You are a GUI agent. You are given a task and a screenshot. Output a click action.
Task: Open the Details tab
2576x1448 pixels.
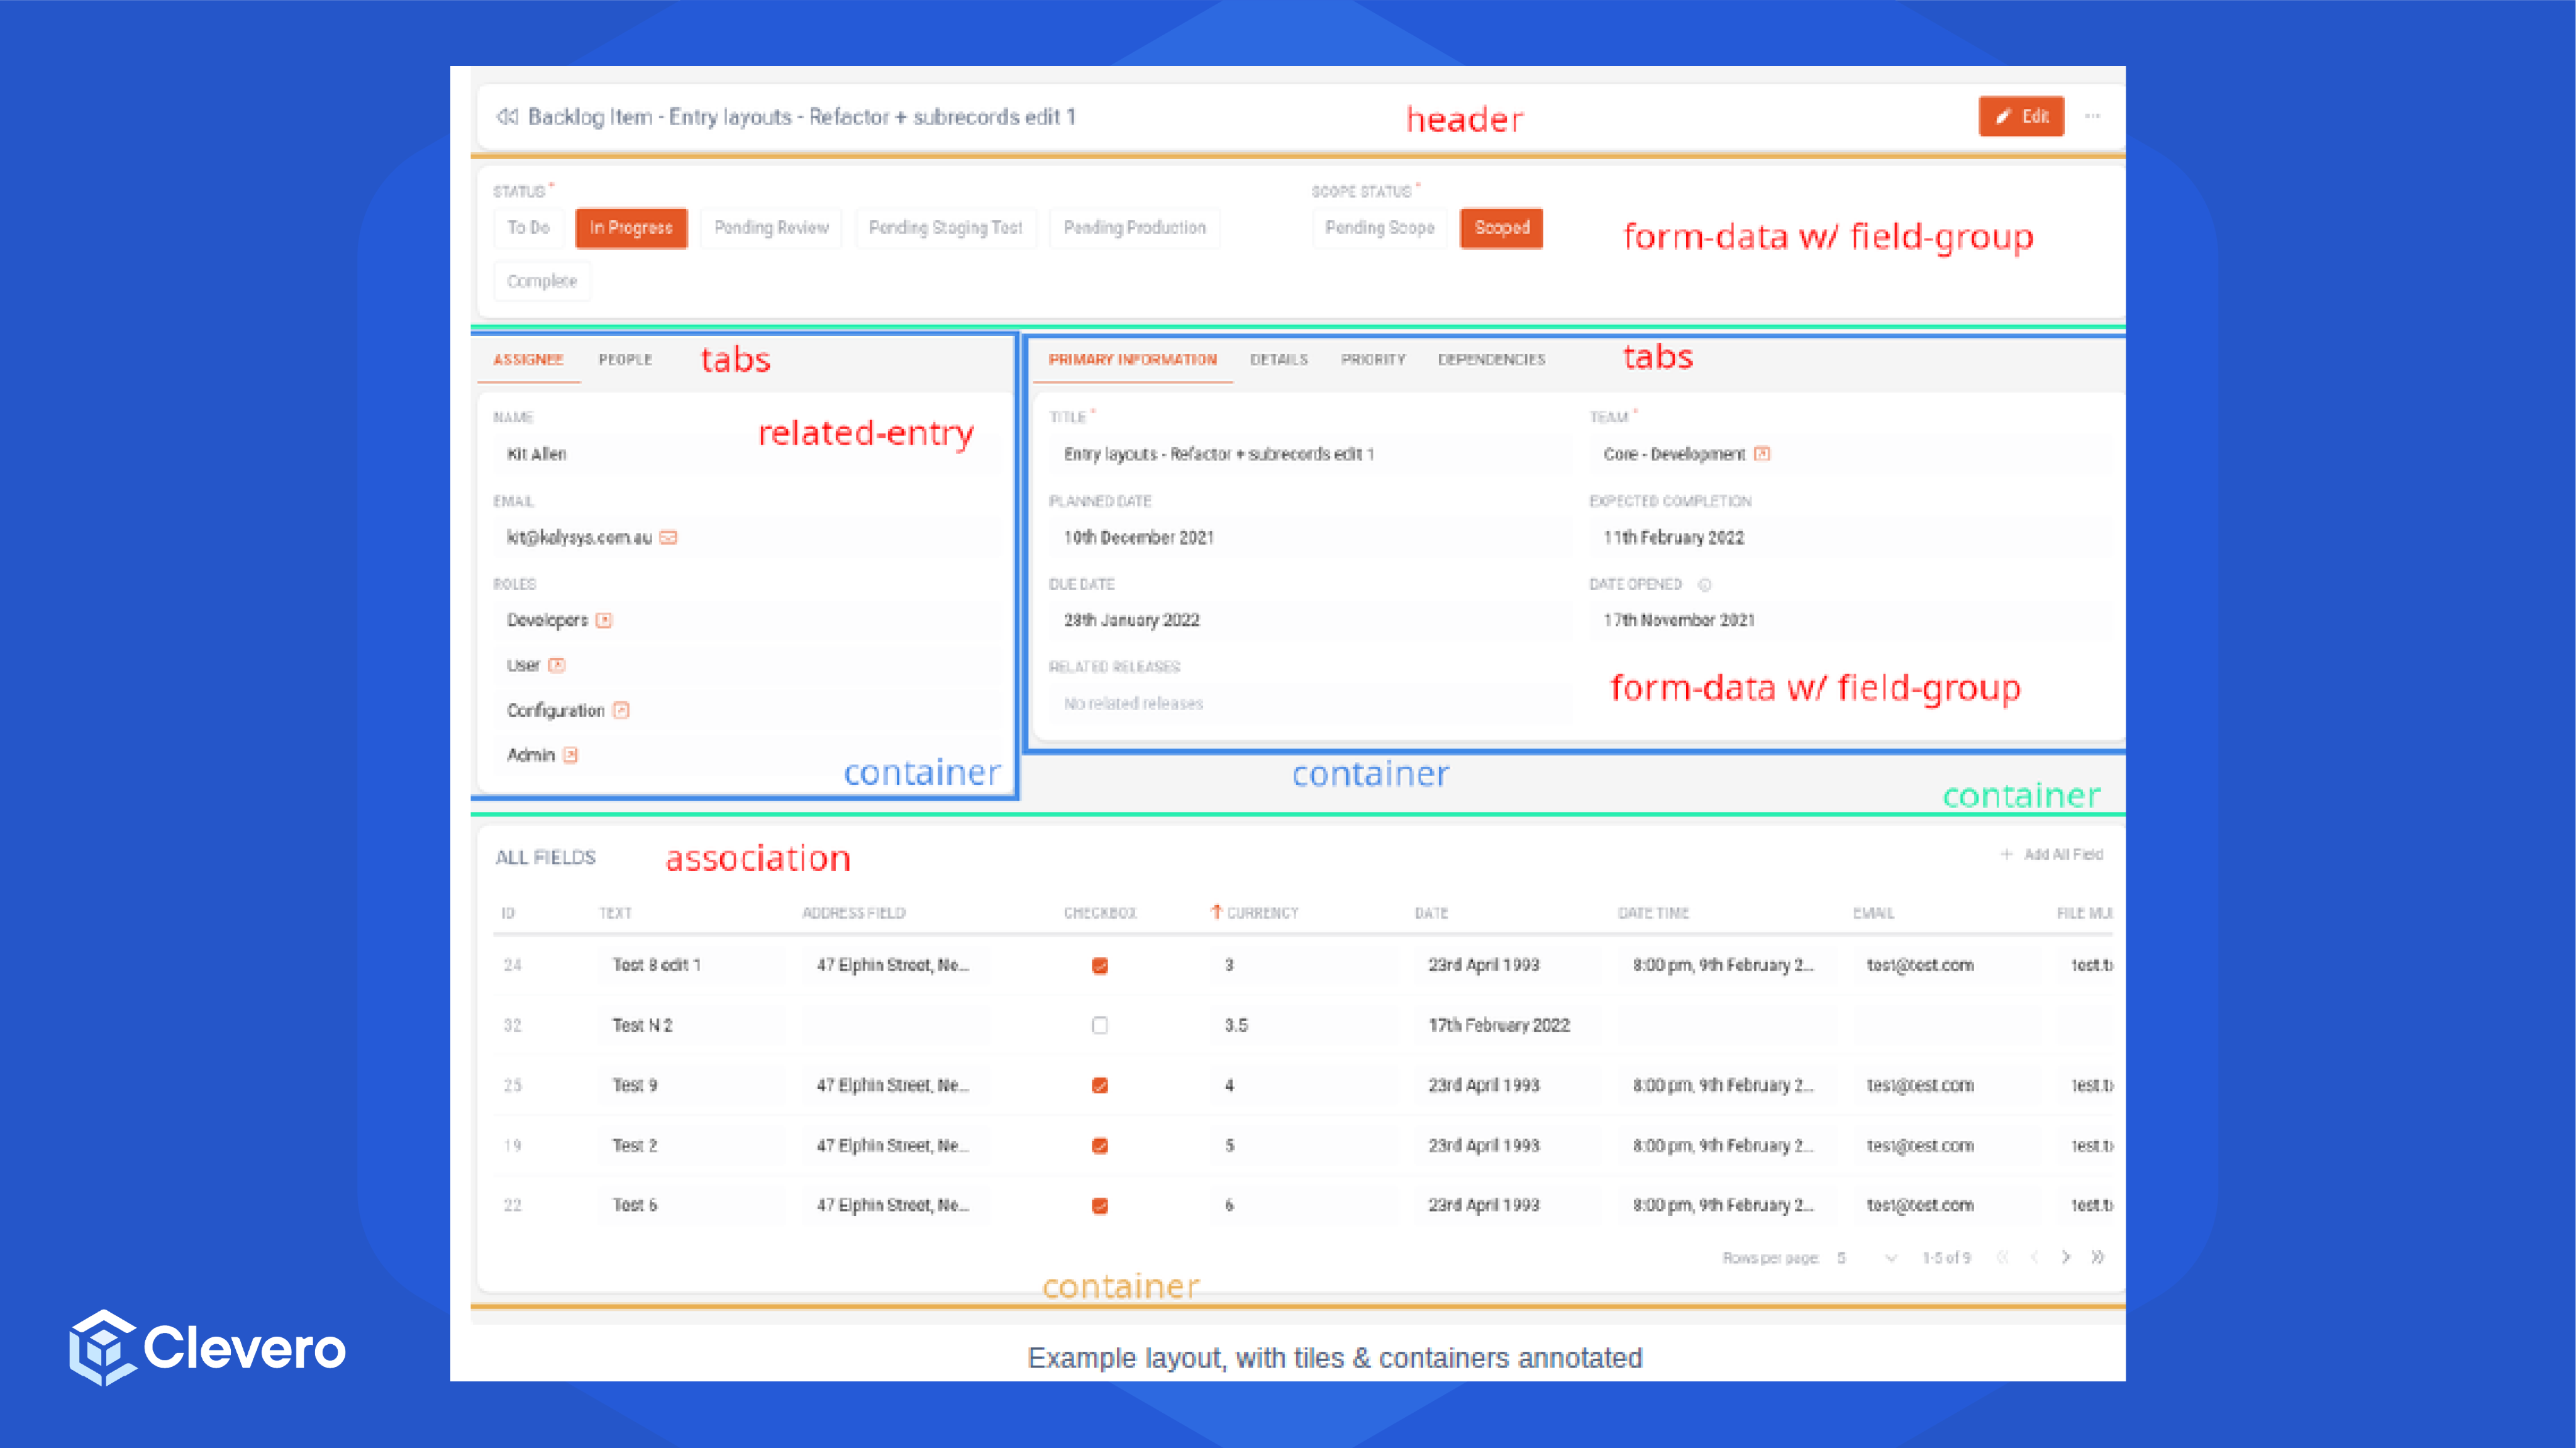(x=1279, y=360)
